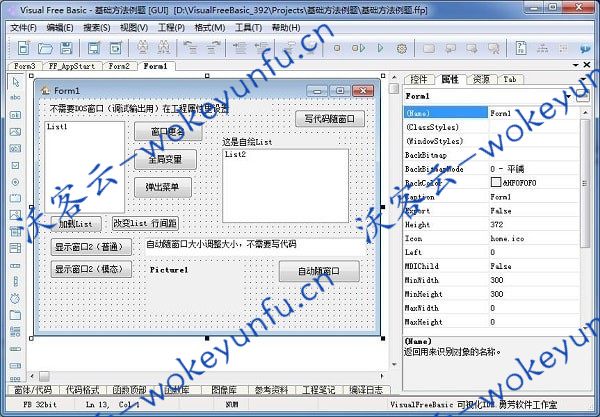The height and width of the screenshot is (417, 600).
Task: Open the 窗体/代码 bottom tab
Action: tap(33, 390)
